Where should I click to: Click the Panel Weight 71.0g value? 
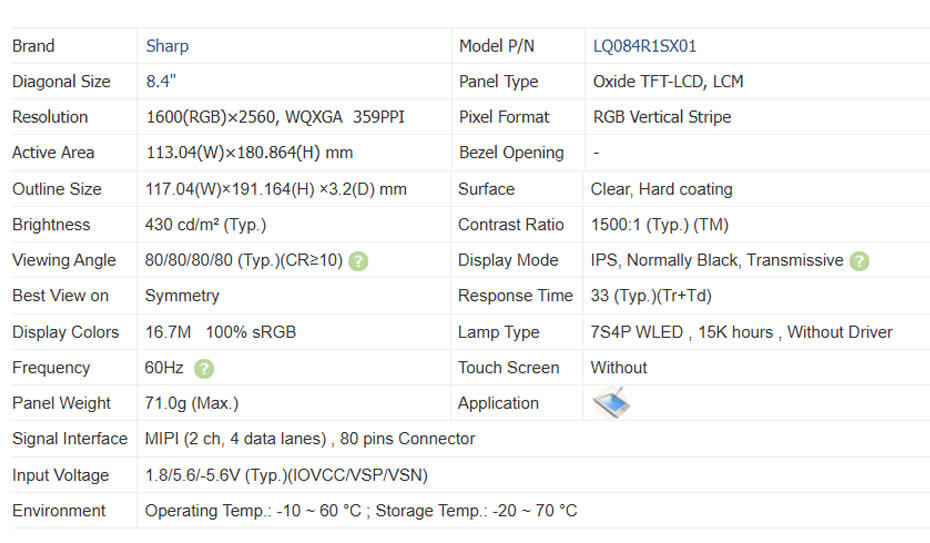click(191, 404)
